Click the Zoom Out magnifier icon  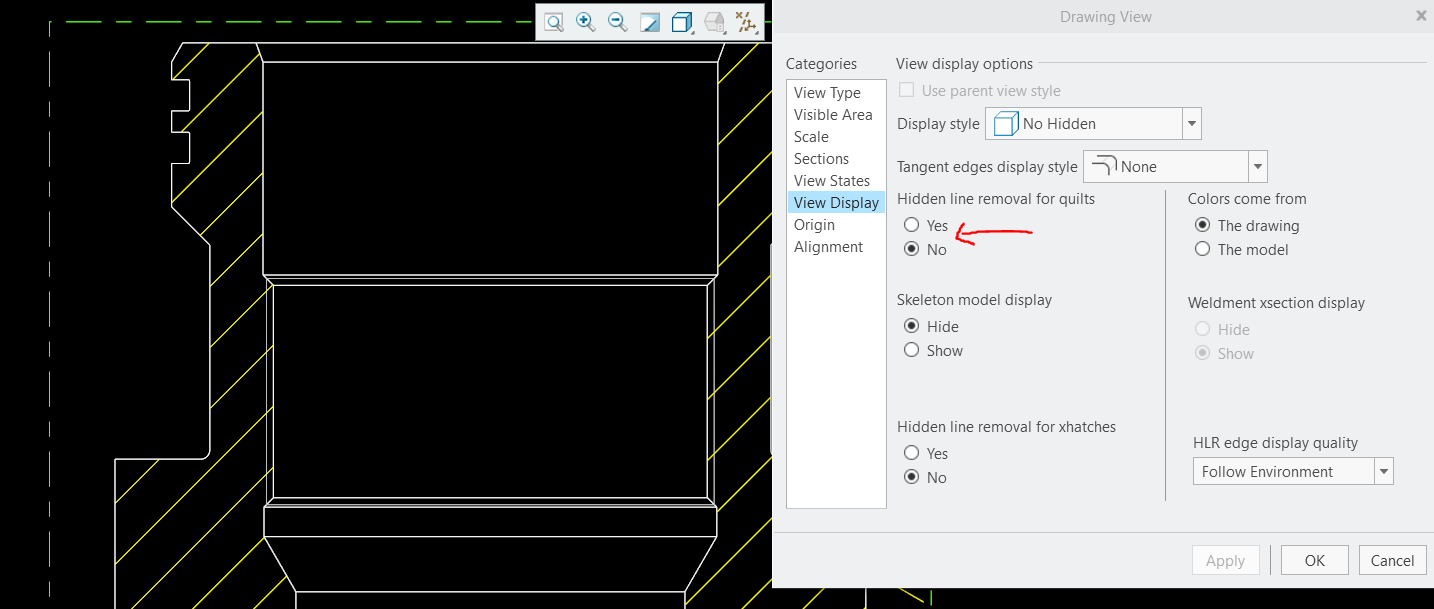tap(617, 22)
